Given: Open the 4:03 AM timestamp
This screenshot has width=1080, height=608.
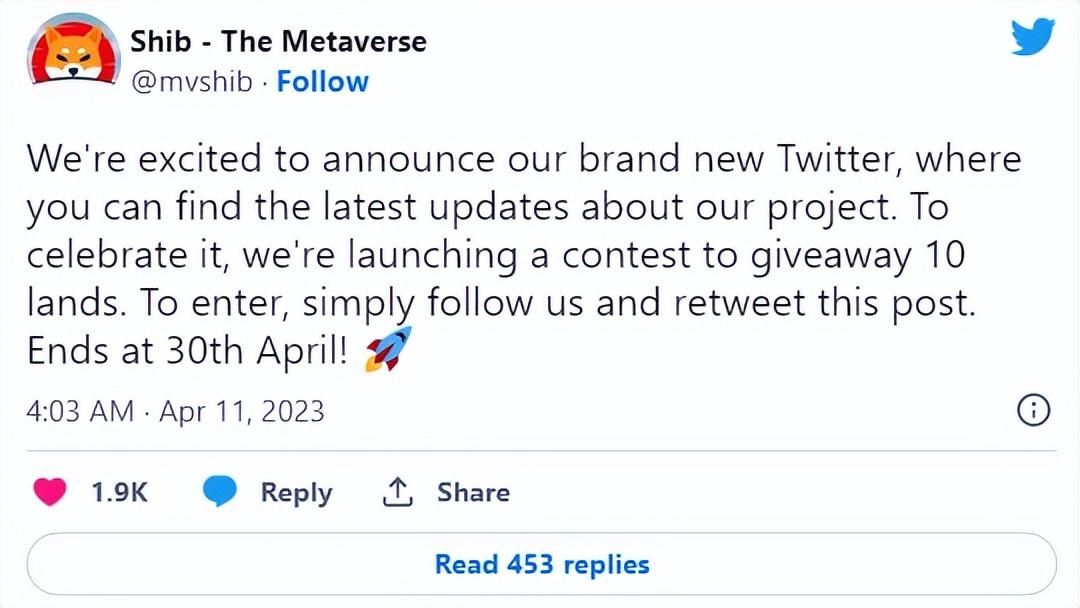Looking at the screenshot, I should point(80,411).
